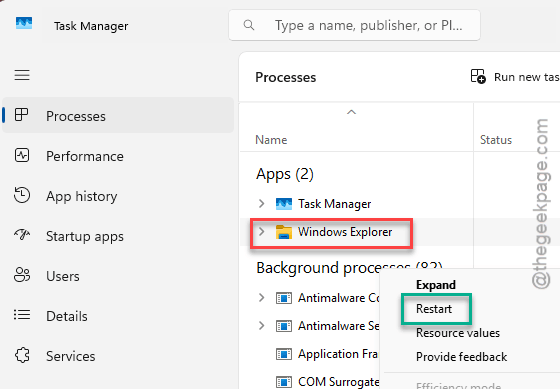Click the Task Manager app logo icon
560x389 pixels.
point(24,24)
